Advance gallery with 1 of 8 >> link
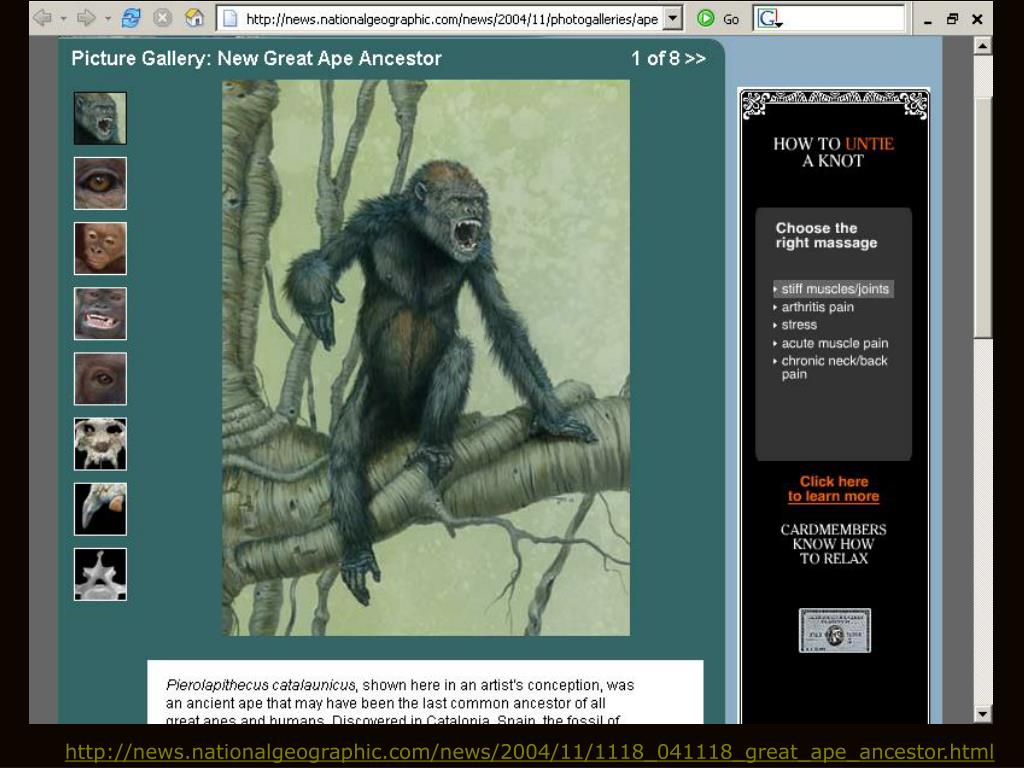1024x768 pixels. [668, 59]
